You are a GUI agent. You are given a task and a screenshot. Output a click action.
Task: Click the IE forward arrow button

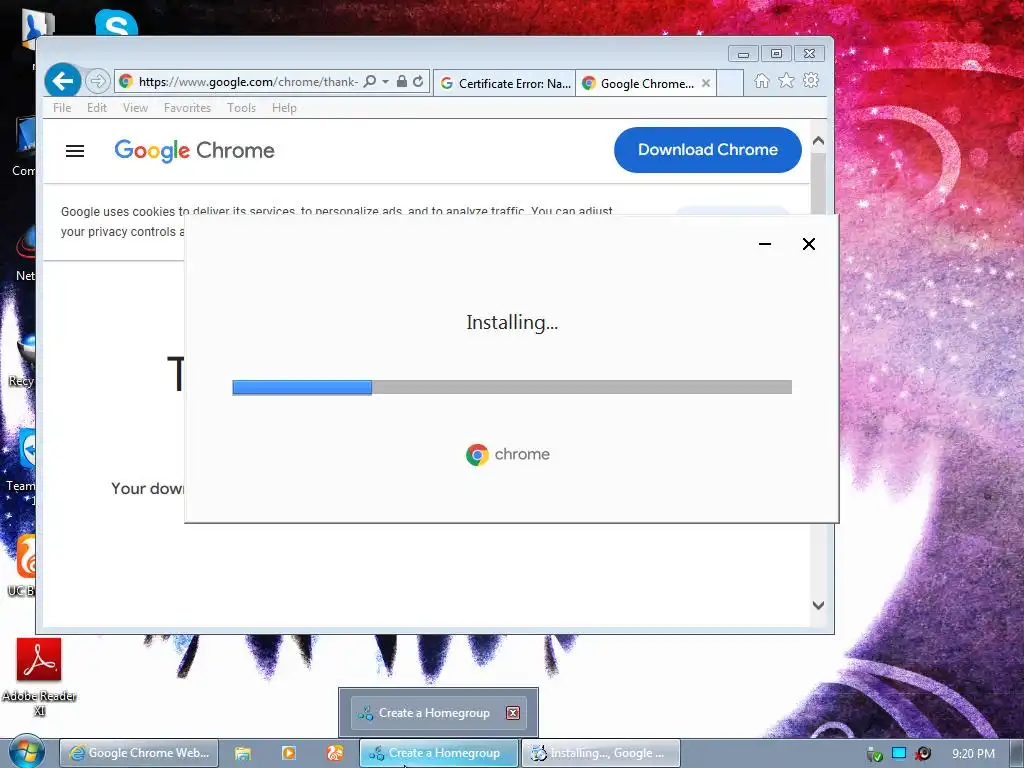pyautogui.click(x=97, y=82)
